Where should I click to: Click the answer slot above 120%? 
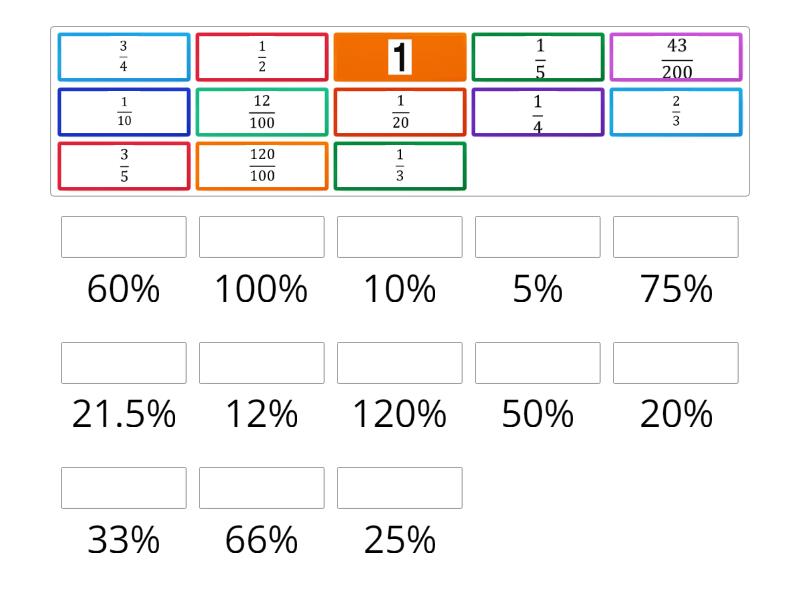pos(400,363)
